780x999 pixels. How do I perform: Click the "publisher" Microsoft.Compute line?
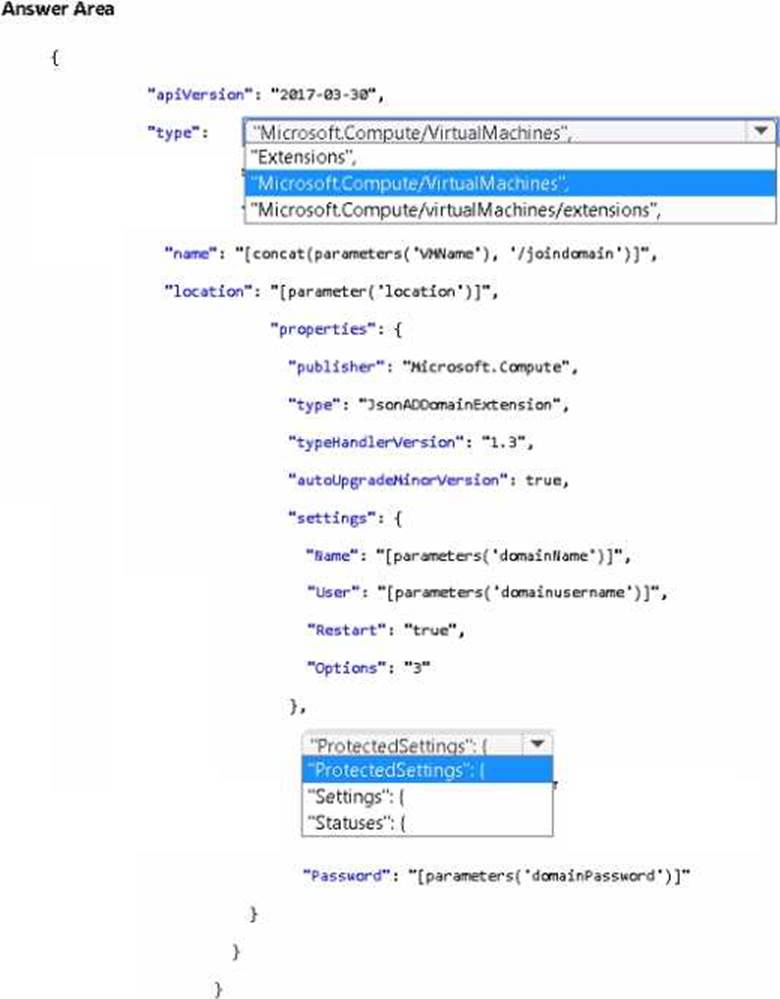click(x=432, y=367)
